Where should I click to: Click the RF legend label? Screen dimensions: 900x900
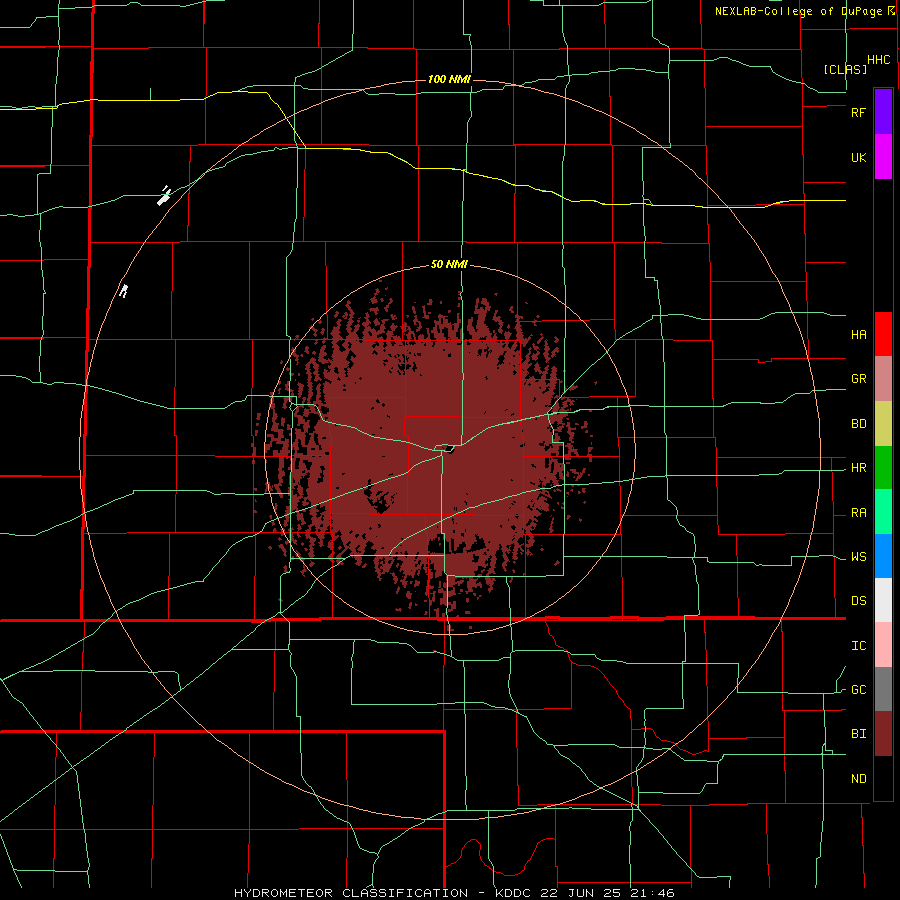click(x=858, y=112)
